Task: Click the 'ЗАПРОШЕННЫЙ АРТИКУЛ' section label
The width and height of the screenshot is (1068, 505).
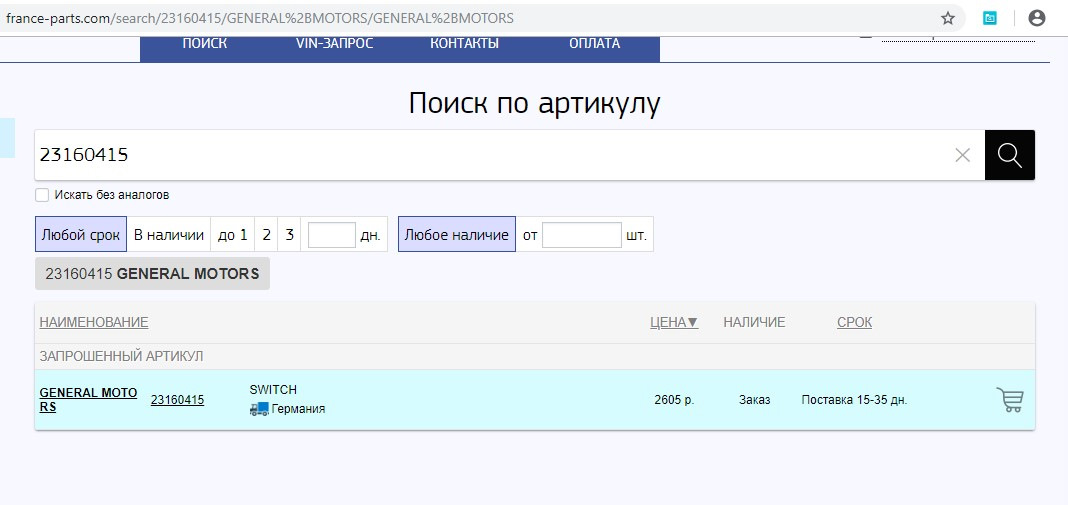Action: coord(121,356)
